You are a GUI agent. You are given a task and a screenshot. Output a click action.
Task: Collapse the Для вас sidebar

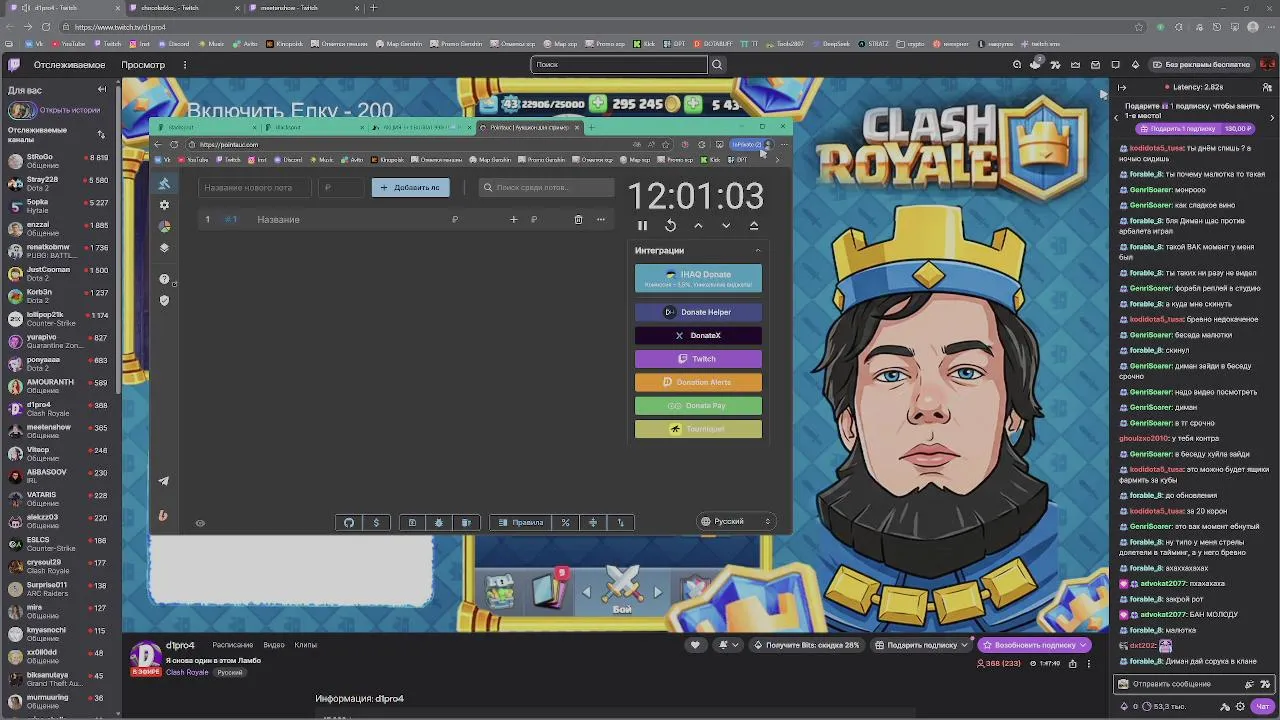coord(101,90)
